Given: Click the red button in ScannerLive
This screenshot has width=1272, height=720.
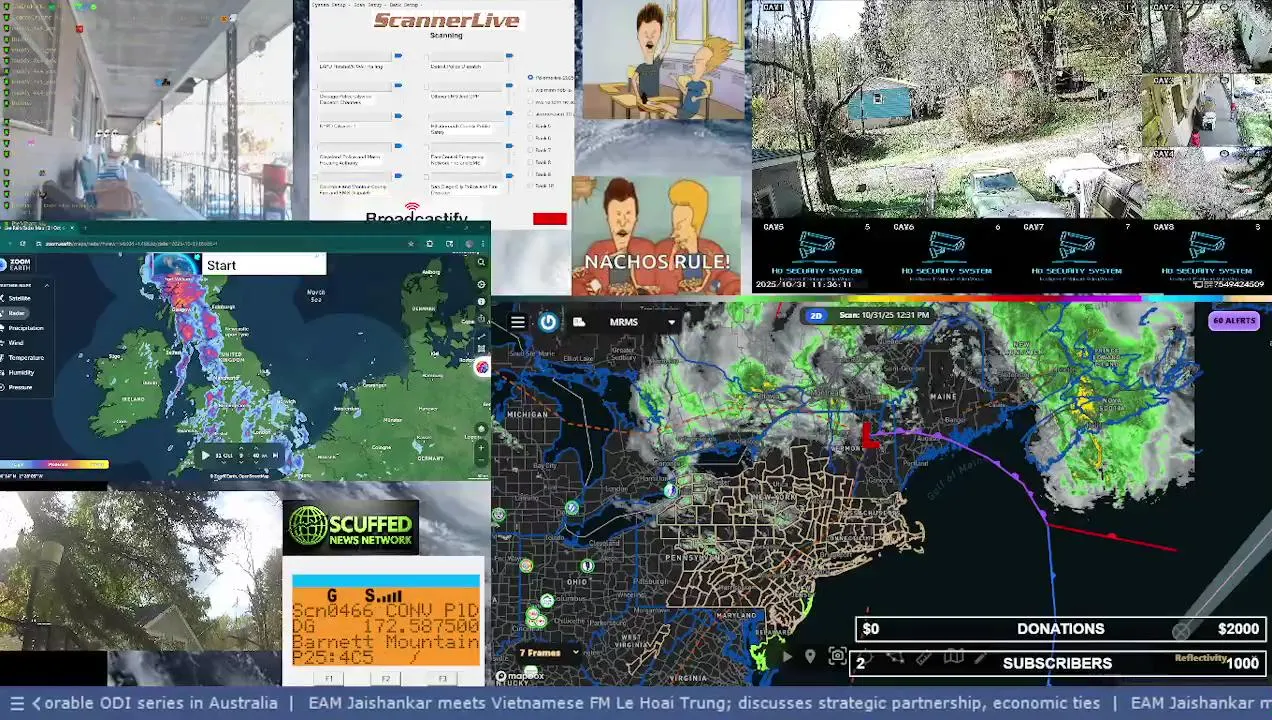Looking at the screenshot, I should click(550, 219).
